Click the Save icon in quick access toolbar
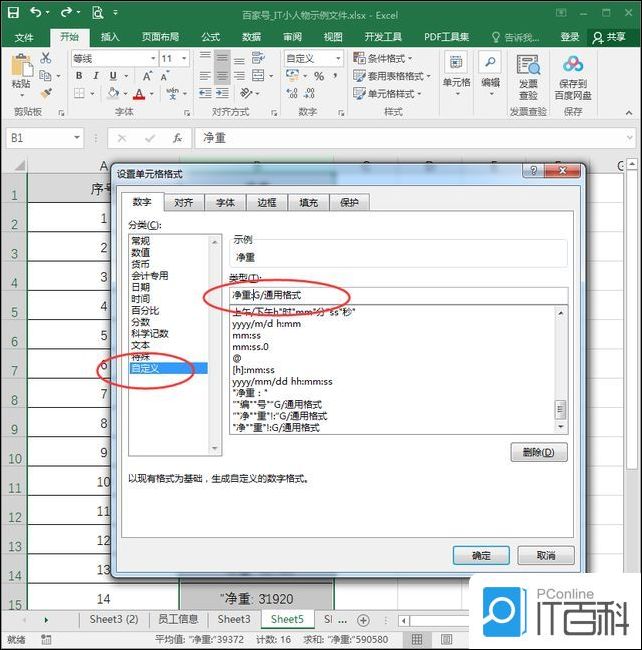Image resolution: width=642 pixels, height=650 pixels. [13, 12]
